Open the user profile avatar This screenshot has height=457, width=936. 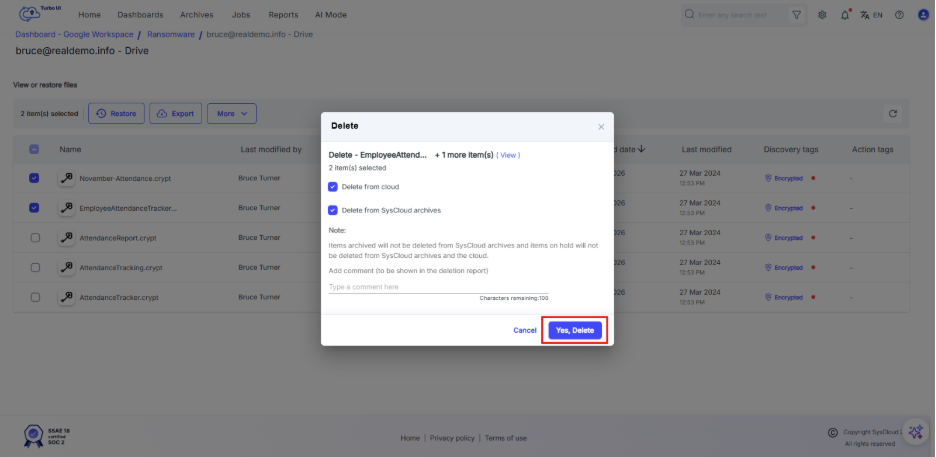coord(922,15)
